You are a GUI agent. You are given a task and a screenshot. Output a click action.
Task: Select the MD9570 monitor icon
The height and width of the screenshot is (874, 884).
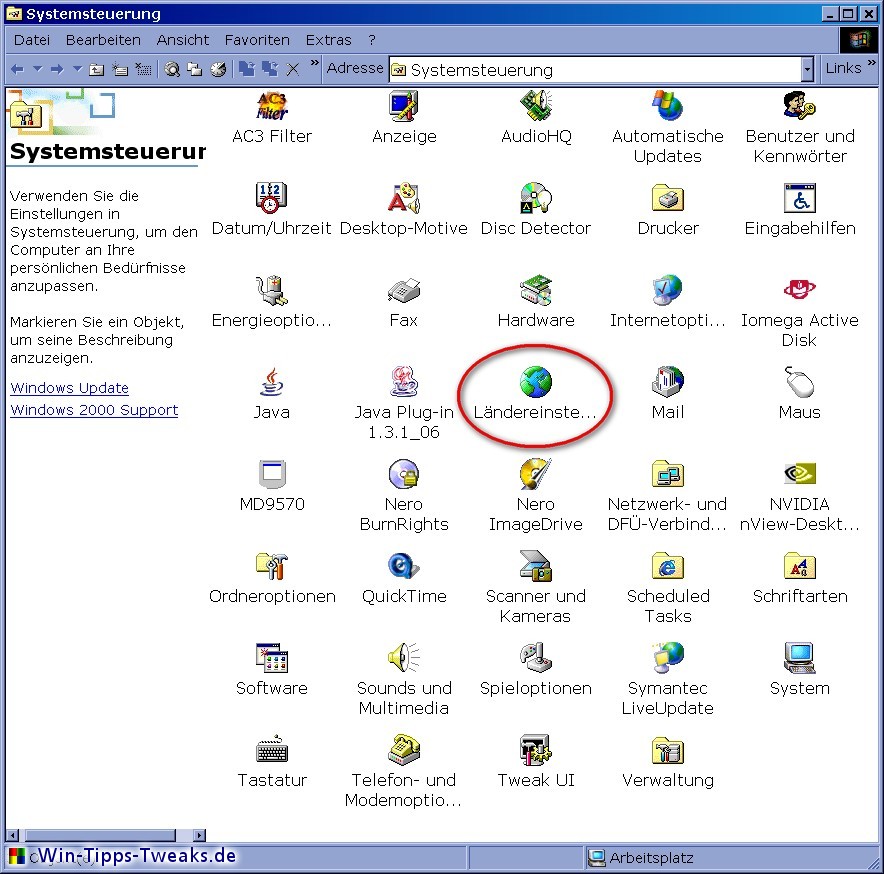point(272,474)
